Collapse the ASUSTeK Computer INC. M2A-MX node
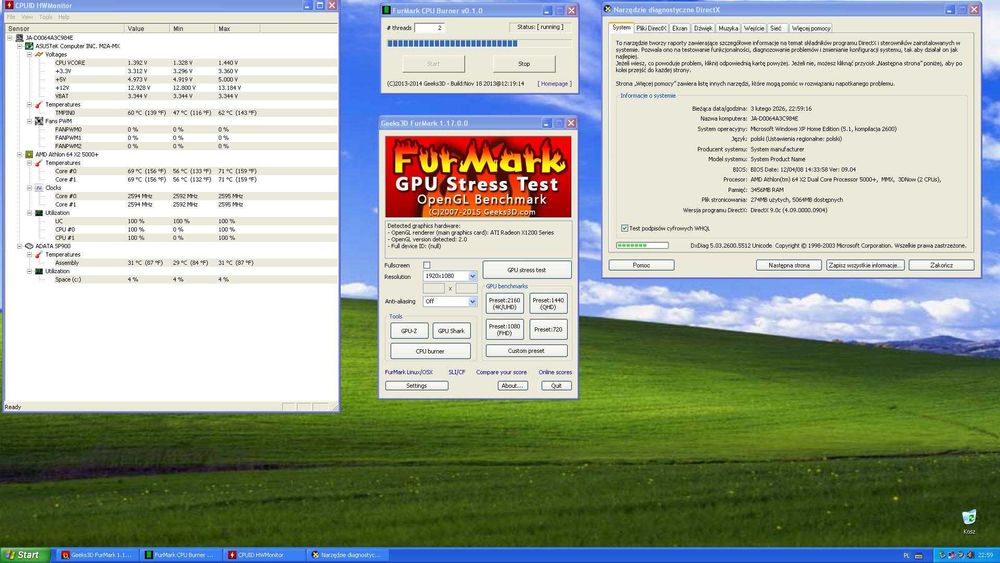 pyautogui.click(x=20, y=46)
